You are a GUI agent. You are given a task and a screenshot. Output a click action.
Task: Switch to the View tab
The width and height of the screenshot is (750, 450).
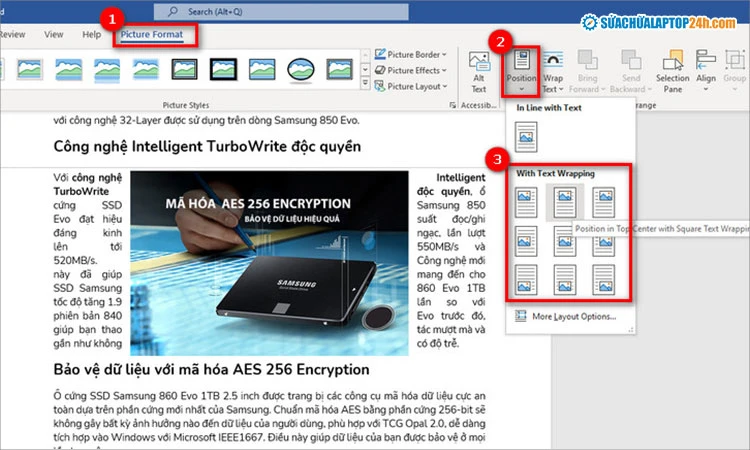pyautogui.click(x=53, y=34)
